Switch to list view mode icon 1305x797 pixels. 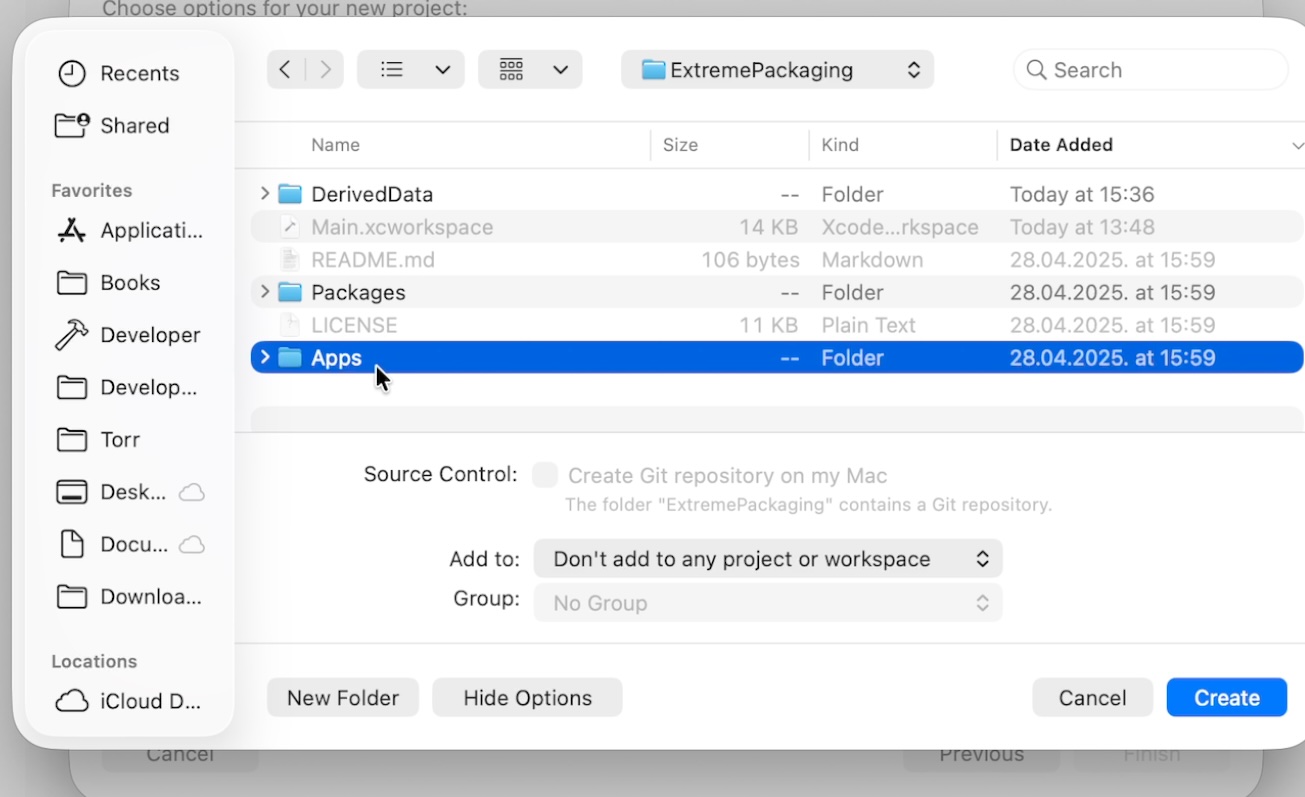[393, 70]
